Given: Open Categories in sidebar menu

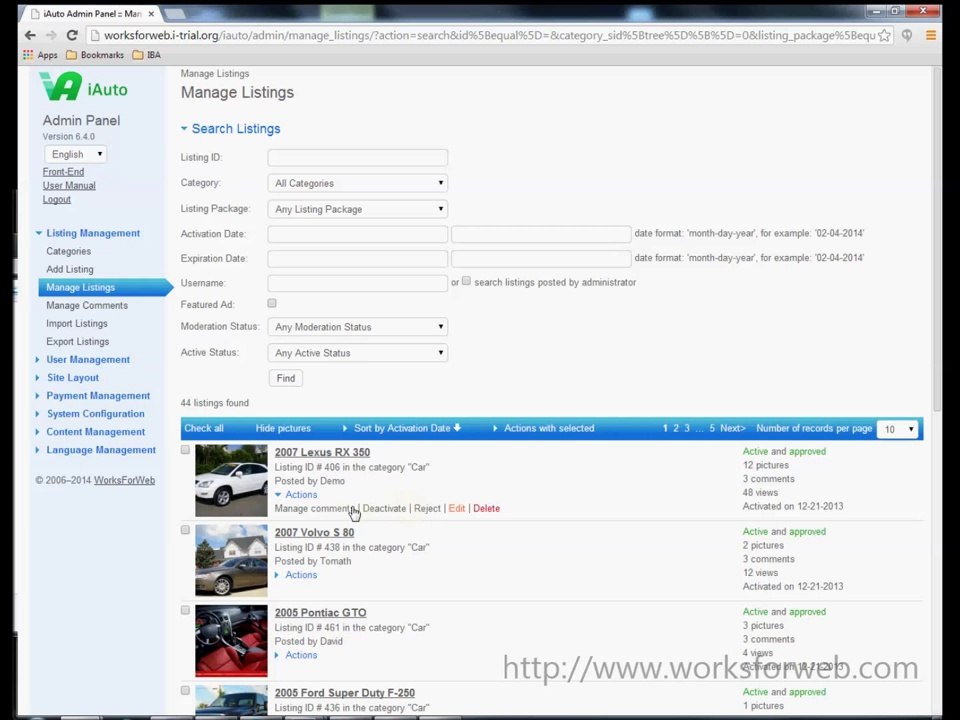Looking at the screenshot, I should pyautogui.click(x=69, y=251).
